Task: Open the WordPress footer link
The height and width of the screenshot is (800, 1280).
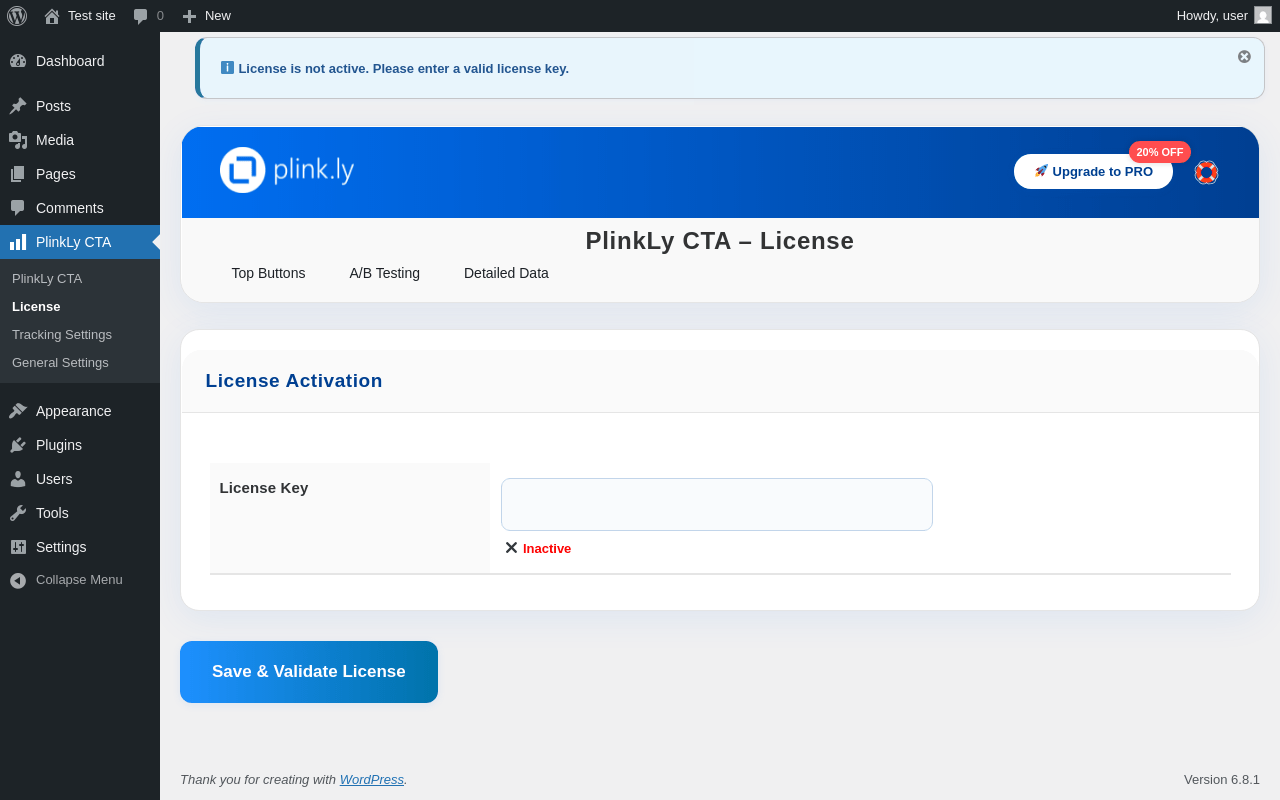Action: (x=372, y=779)
